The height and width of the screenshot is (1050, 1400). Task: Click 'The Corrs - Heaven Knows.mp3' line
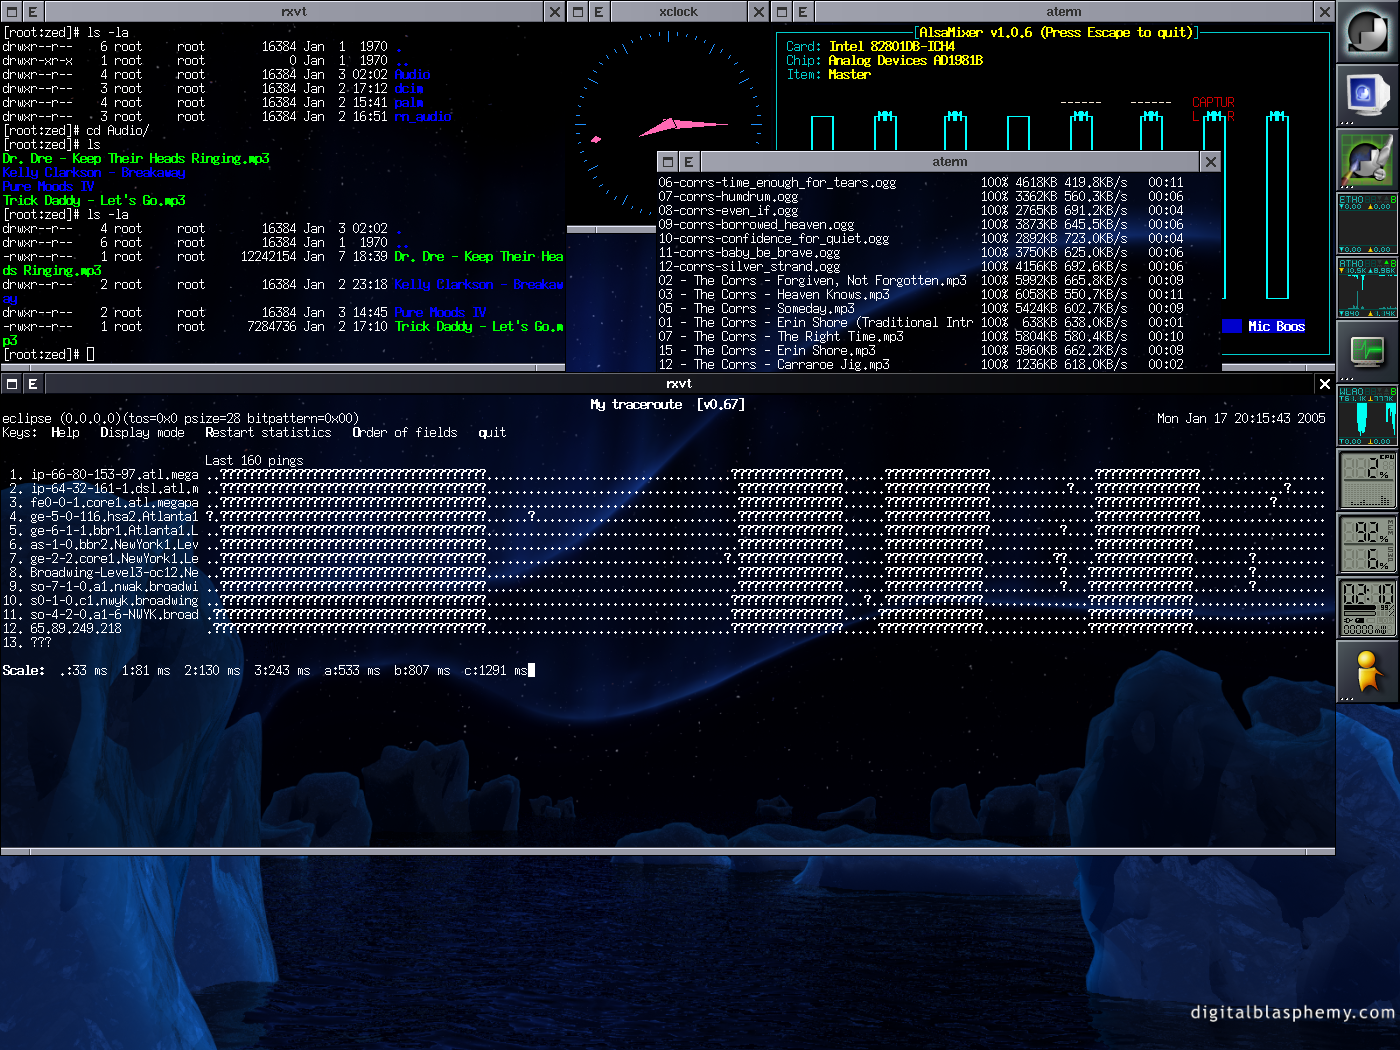click(774, 295)
